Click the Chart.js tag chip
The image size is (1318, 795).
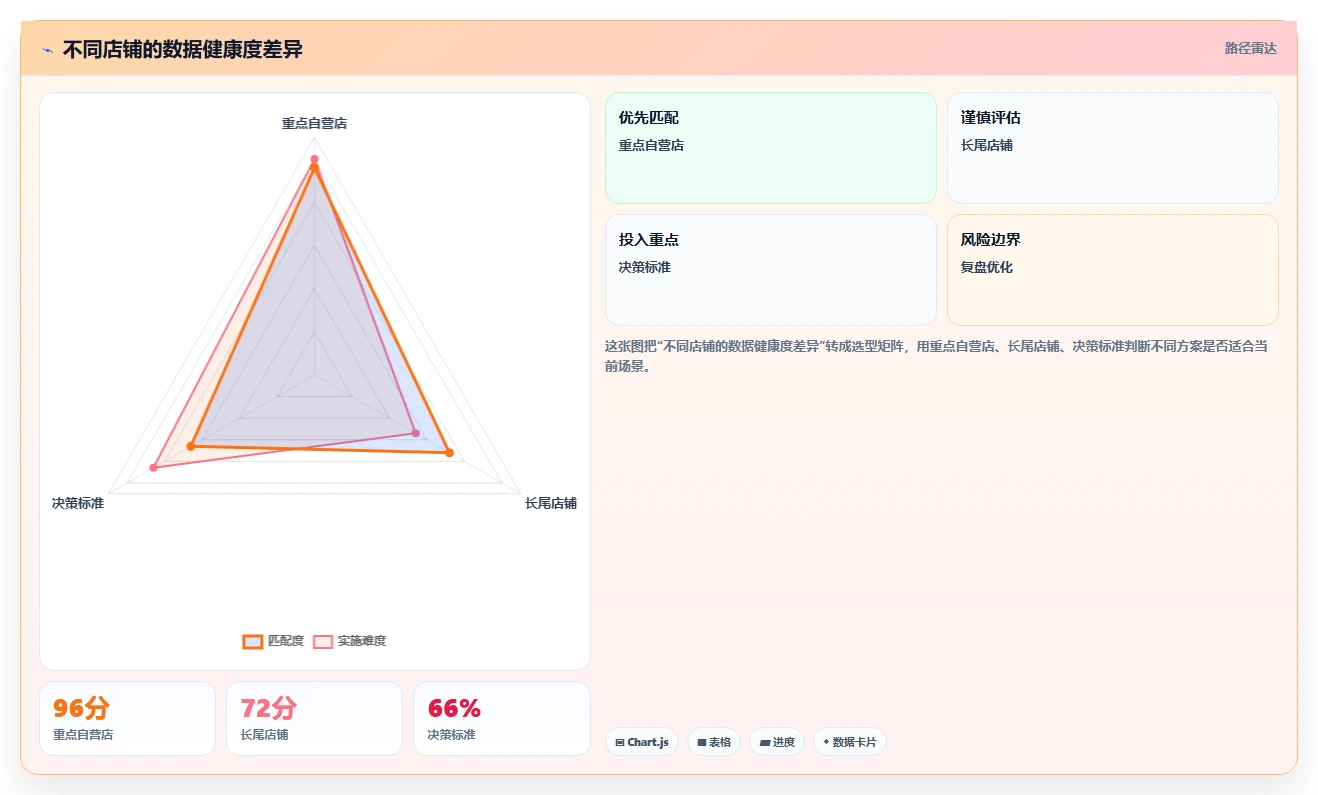642,742
